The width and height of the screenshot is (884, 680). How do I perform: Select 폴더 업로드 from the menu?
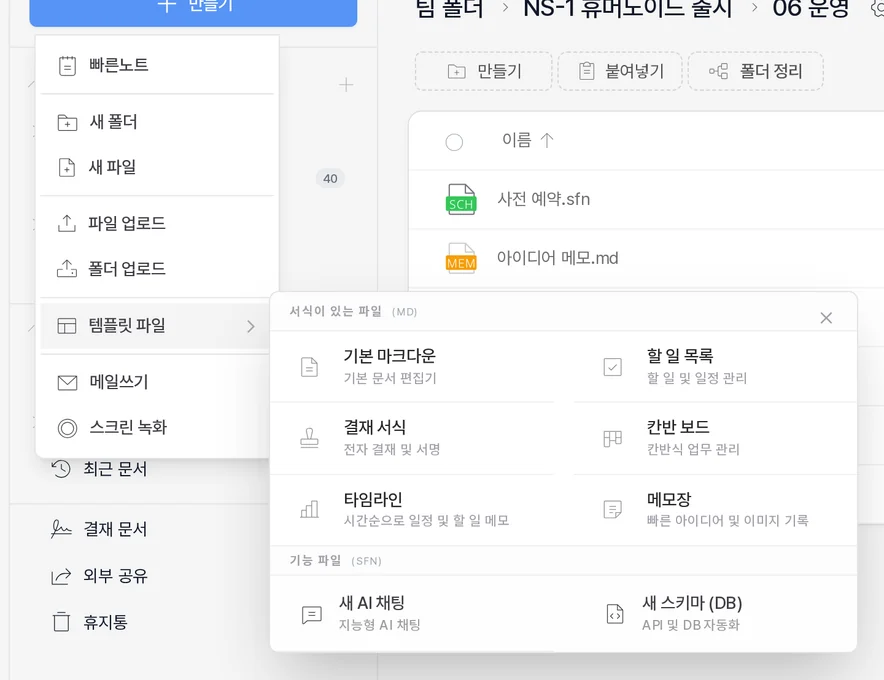[x=157, y=268]
